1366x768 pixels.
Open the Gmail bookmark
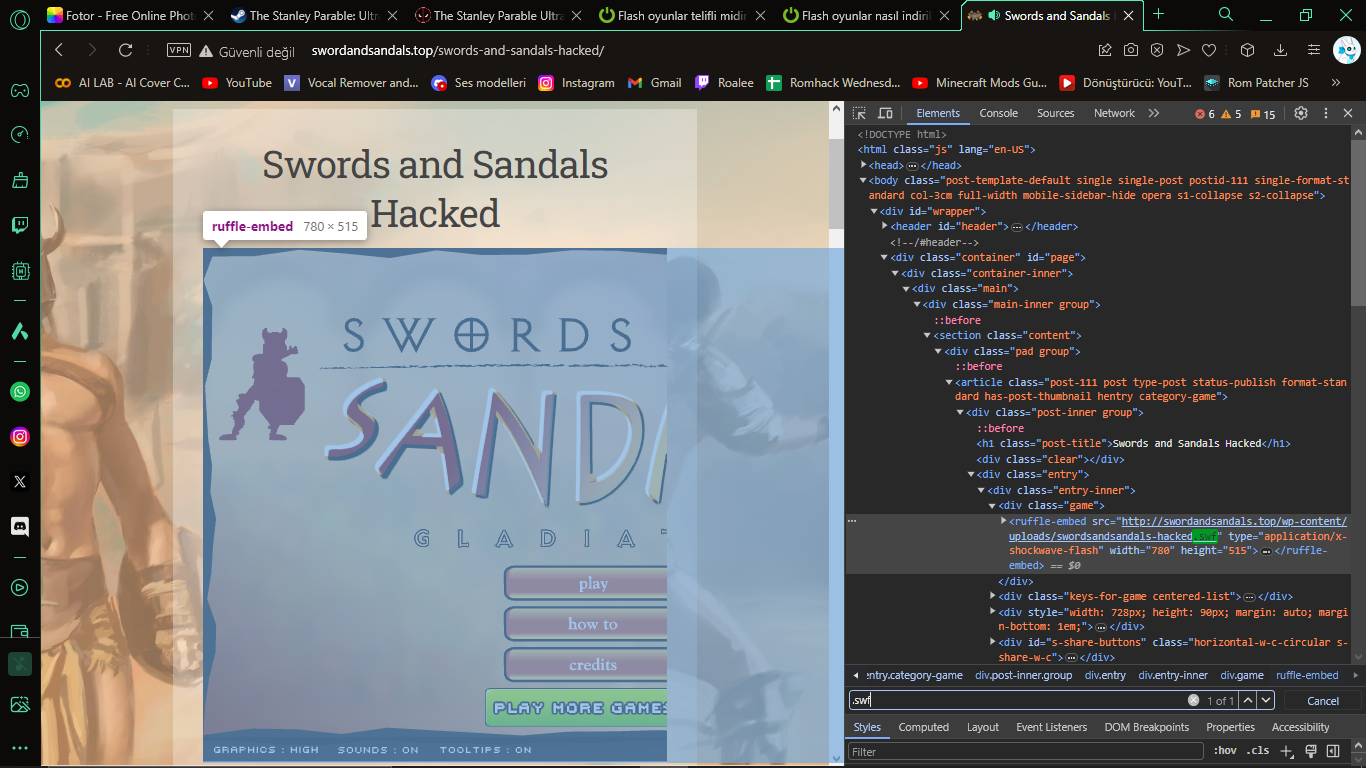(654, 83)
